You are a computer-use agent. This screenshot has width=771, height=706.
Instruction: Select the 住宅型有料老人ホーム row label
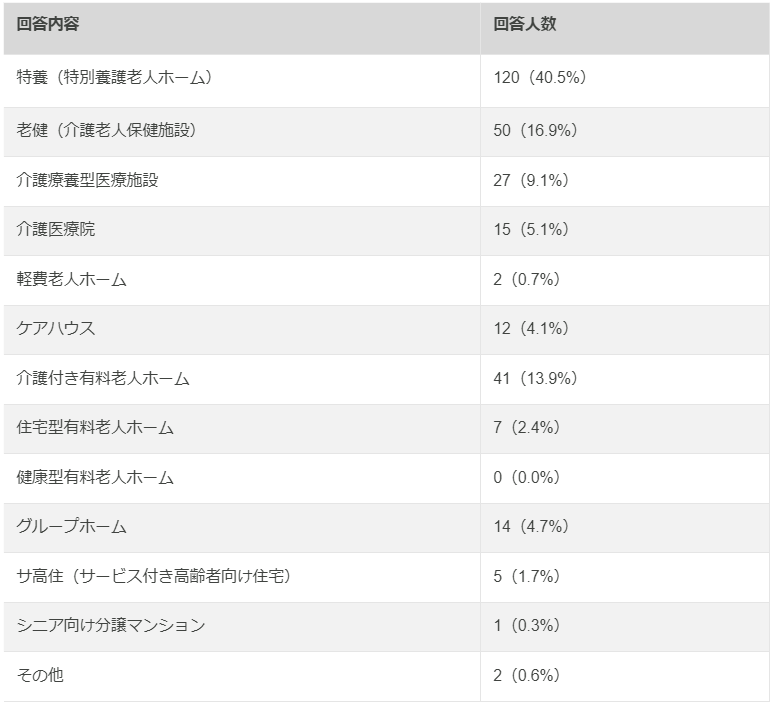pyautogui.click(x=96, y=428)
